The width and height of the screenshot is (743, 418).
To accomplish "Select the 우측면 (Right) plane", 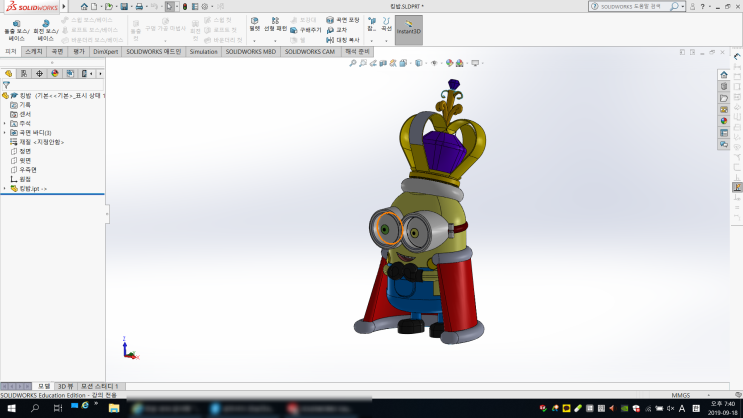I will (x=23, y=170).
